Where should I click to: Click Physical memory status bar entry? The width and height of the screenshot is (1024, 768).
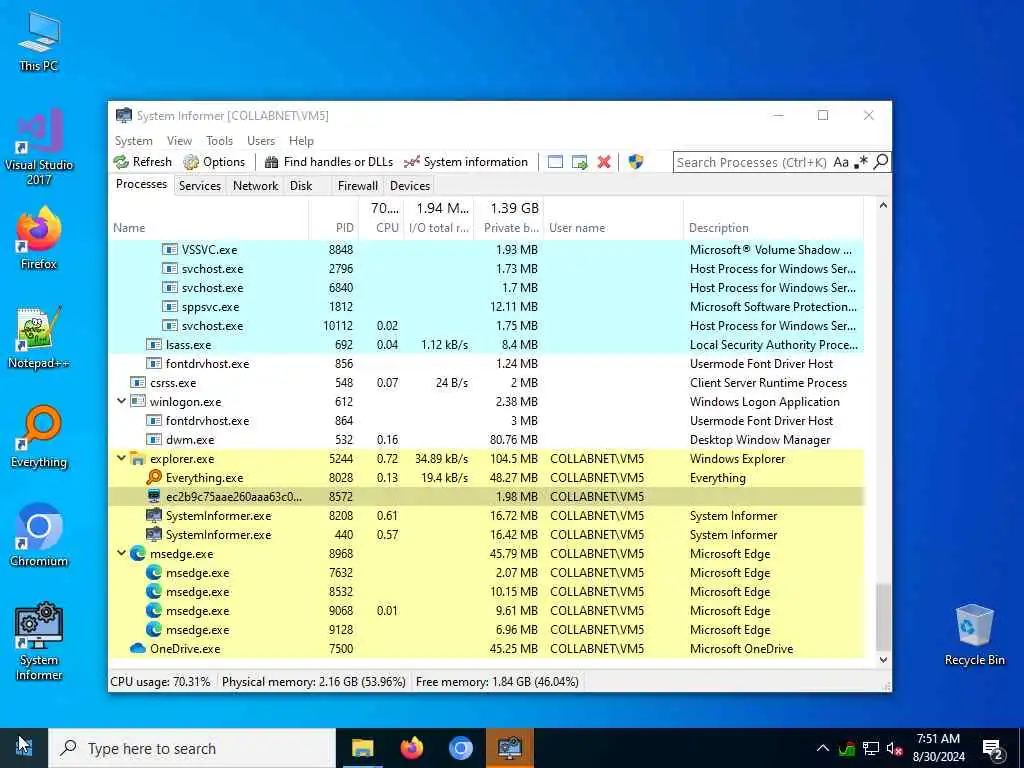pyautogui.click(x=313, y=682)
